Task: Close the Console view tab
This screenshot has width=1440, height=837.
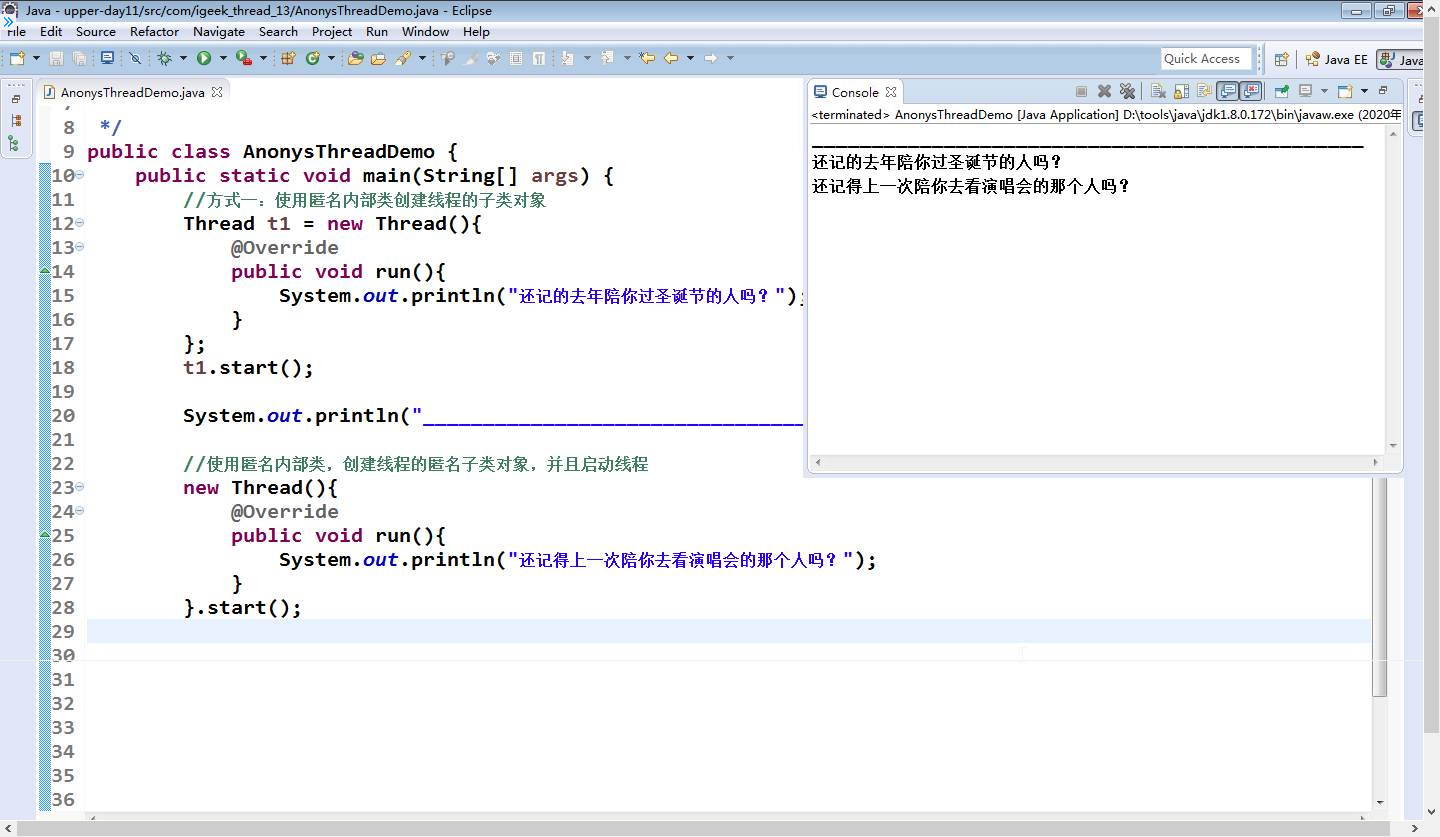Action: [x=891, y=91]
